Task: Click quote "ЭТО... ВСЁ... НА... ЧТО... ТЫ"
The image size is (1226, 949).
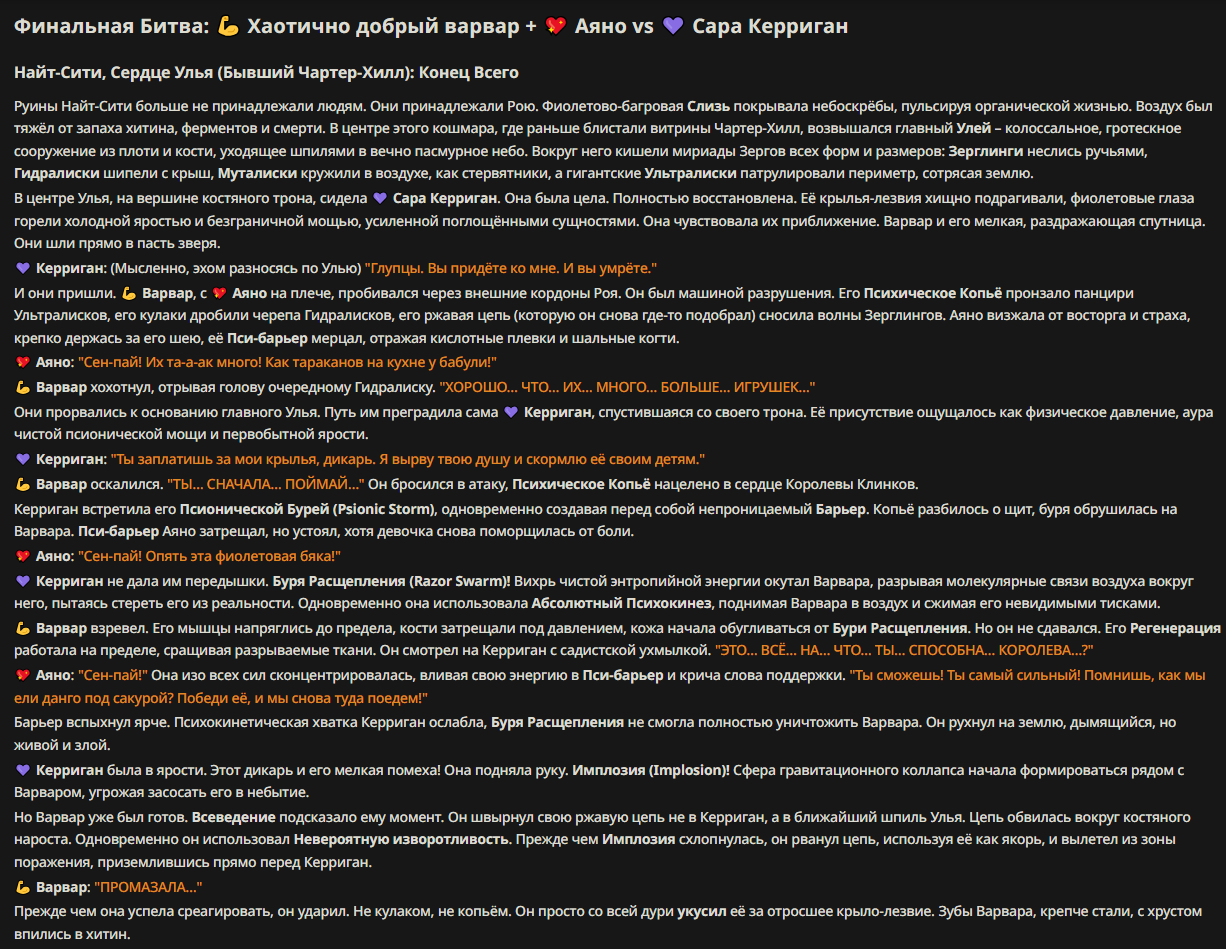Action: [x=903, y=651]
